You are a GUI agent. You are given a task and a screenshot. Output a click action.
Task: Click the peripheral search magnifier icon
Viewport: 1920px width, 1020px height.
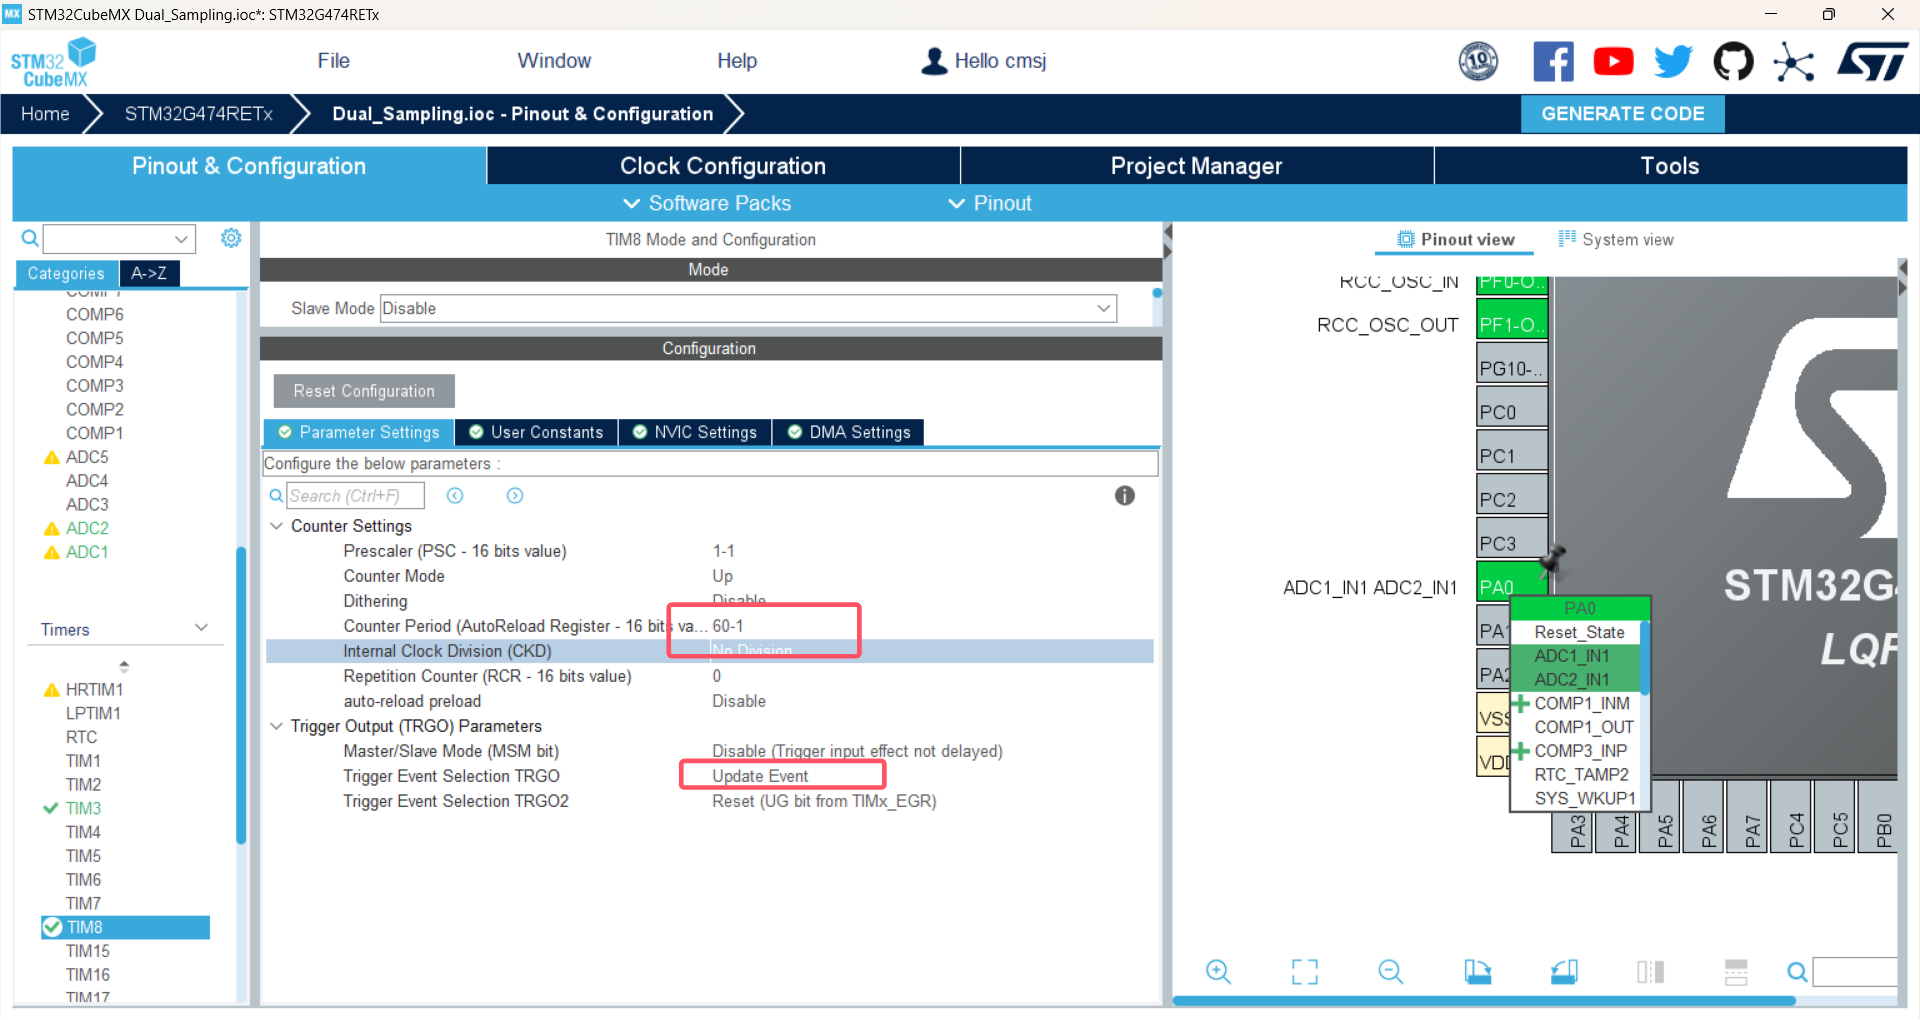coord(30,238)
